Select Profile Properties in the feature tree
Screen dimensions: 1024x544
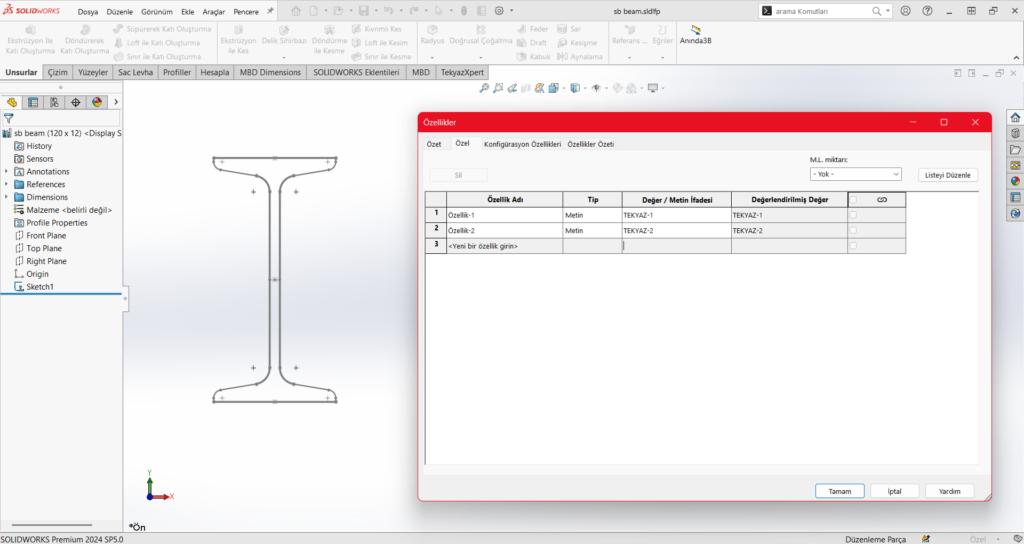coord(57,223)
